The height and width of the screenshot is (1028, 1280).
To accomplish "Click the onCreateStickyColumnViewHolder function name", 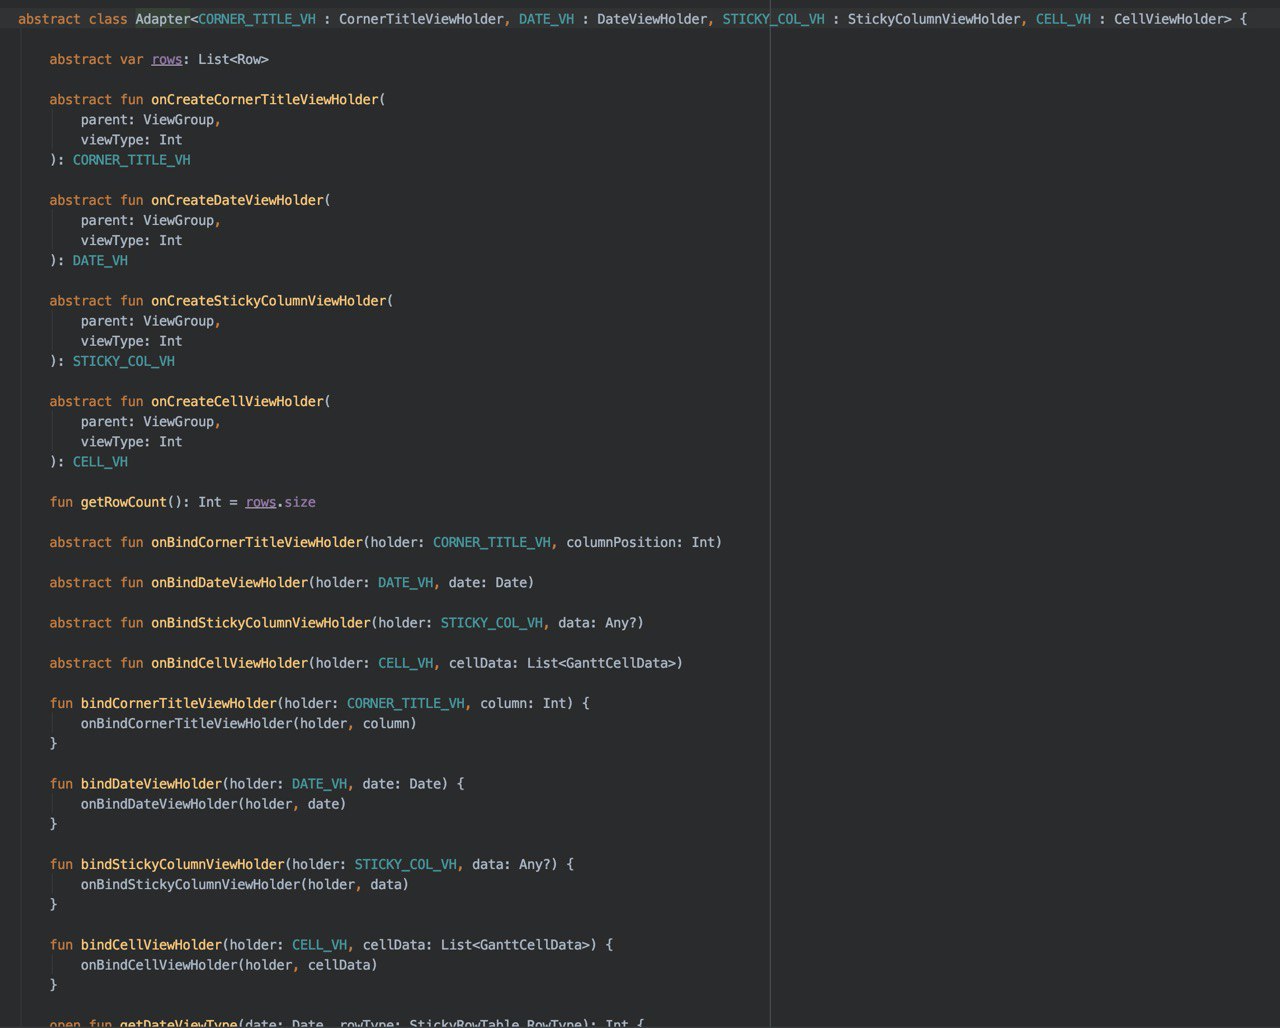I will tap(269, 301).
